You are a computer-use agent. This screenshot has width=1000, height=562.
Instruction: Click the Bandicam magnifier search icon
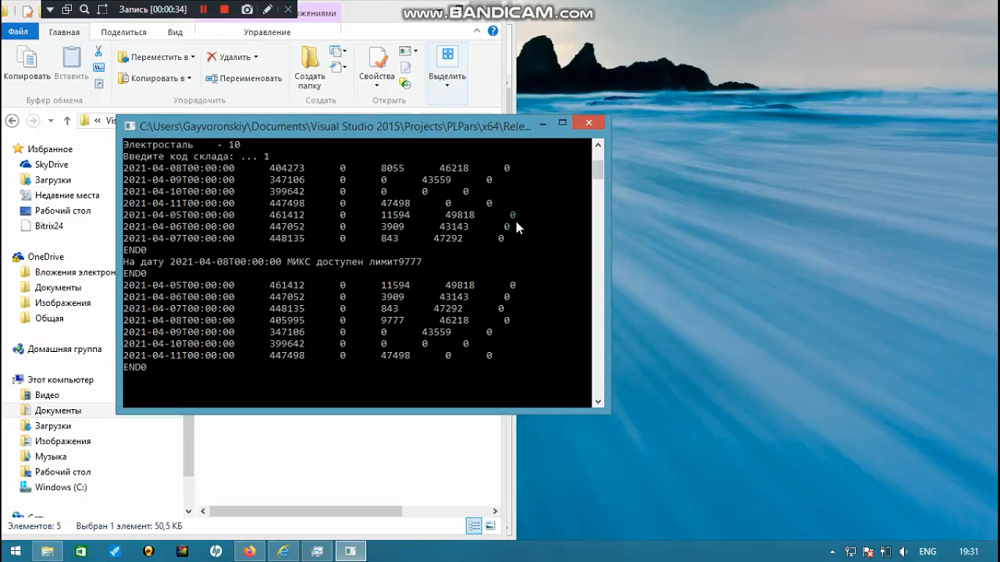(x=84, y=10)
